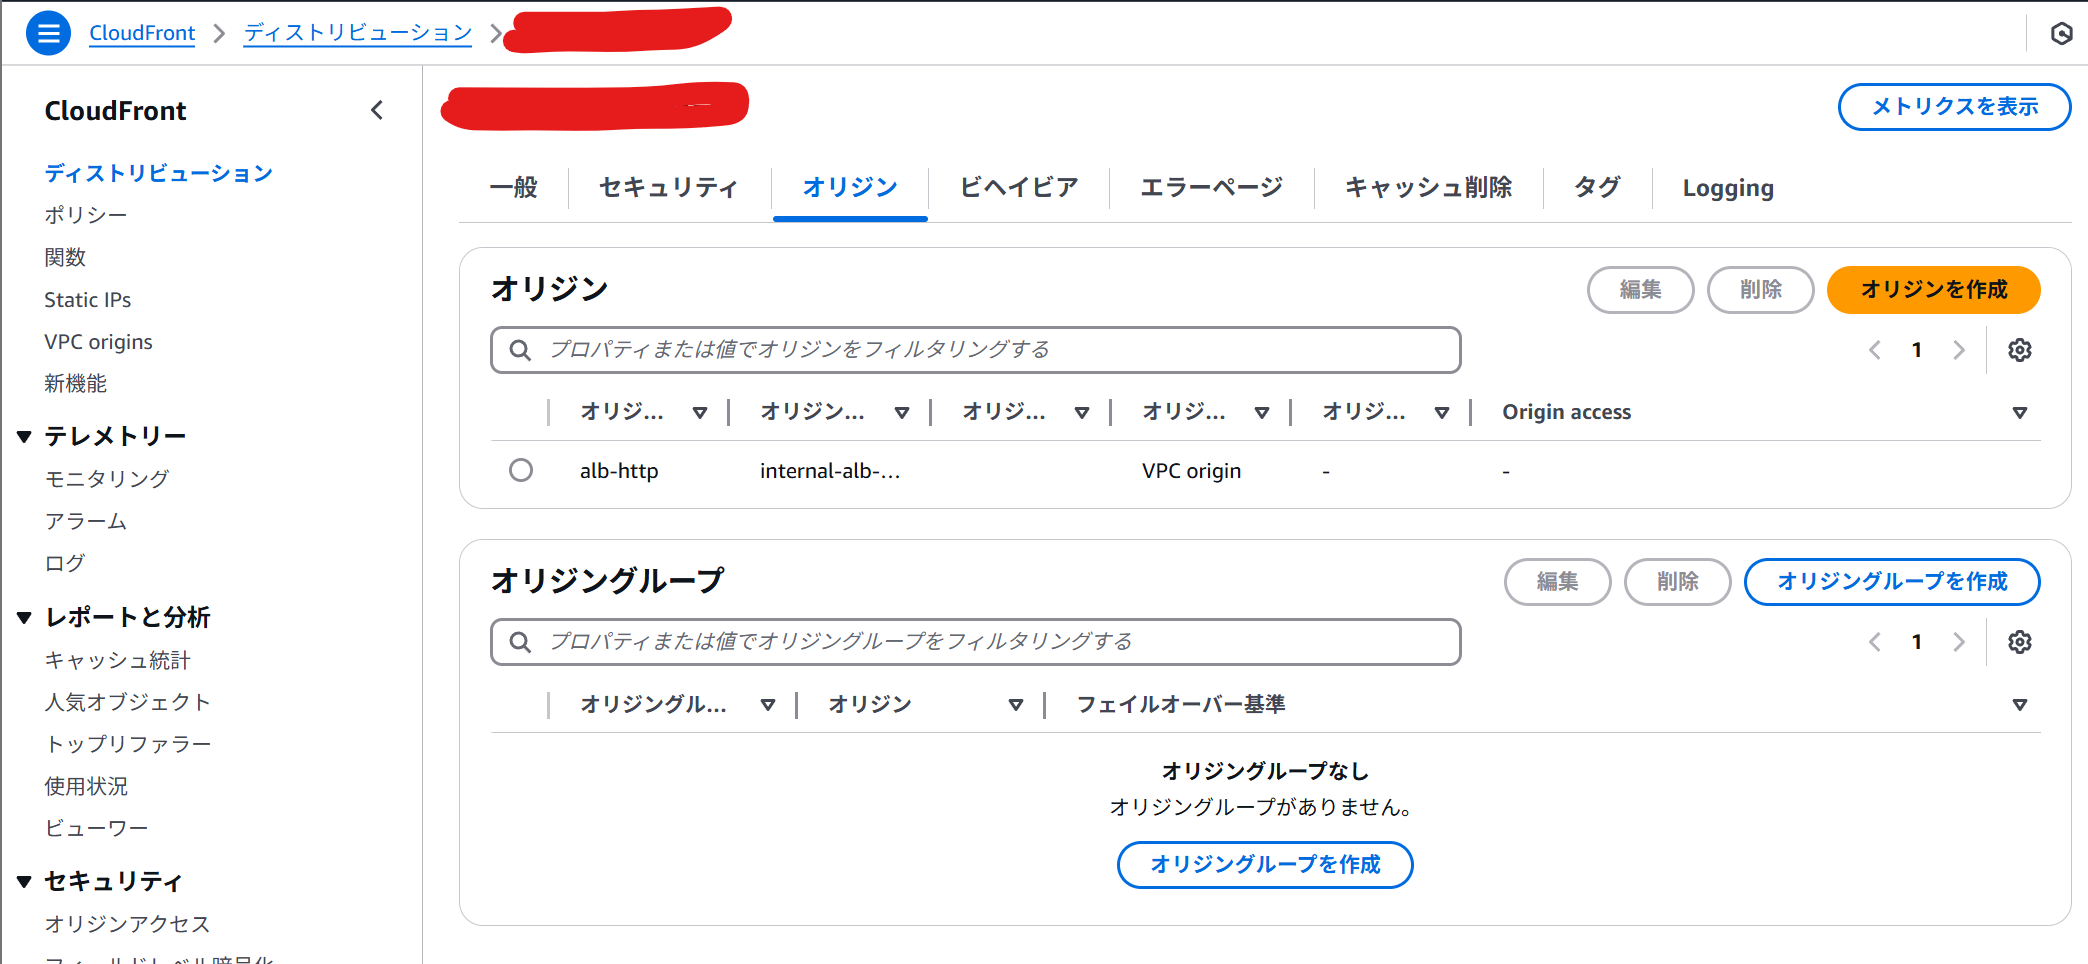Click オリジングループを作成 button in header
Image resolution: width=2088 pixels, height=964 pixels.
pyautogui.click(x=1892, y=582)
